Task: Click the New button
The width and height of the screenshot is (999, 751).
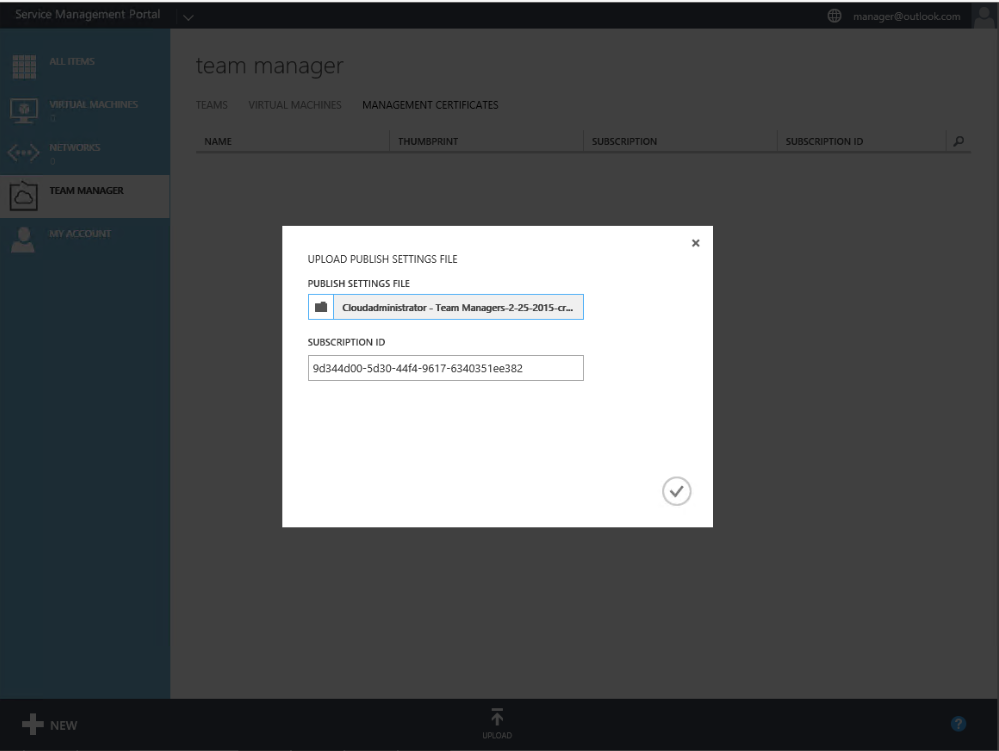Action: (x=50, y=725)
